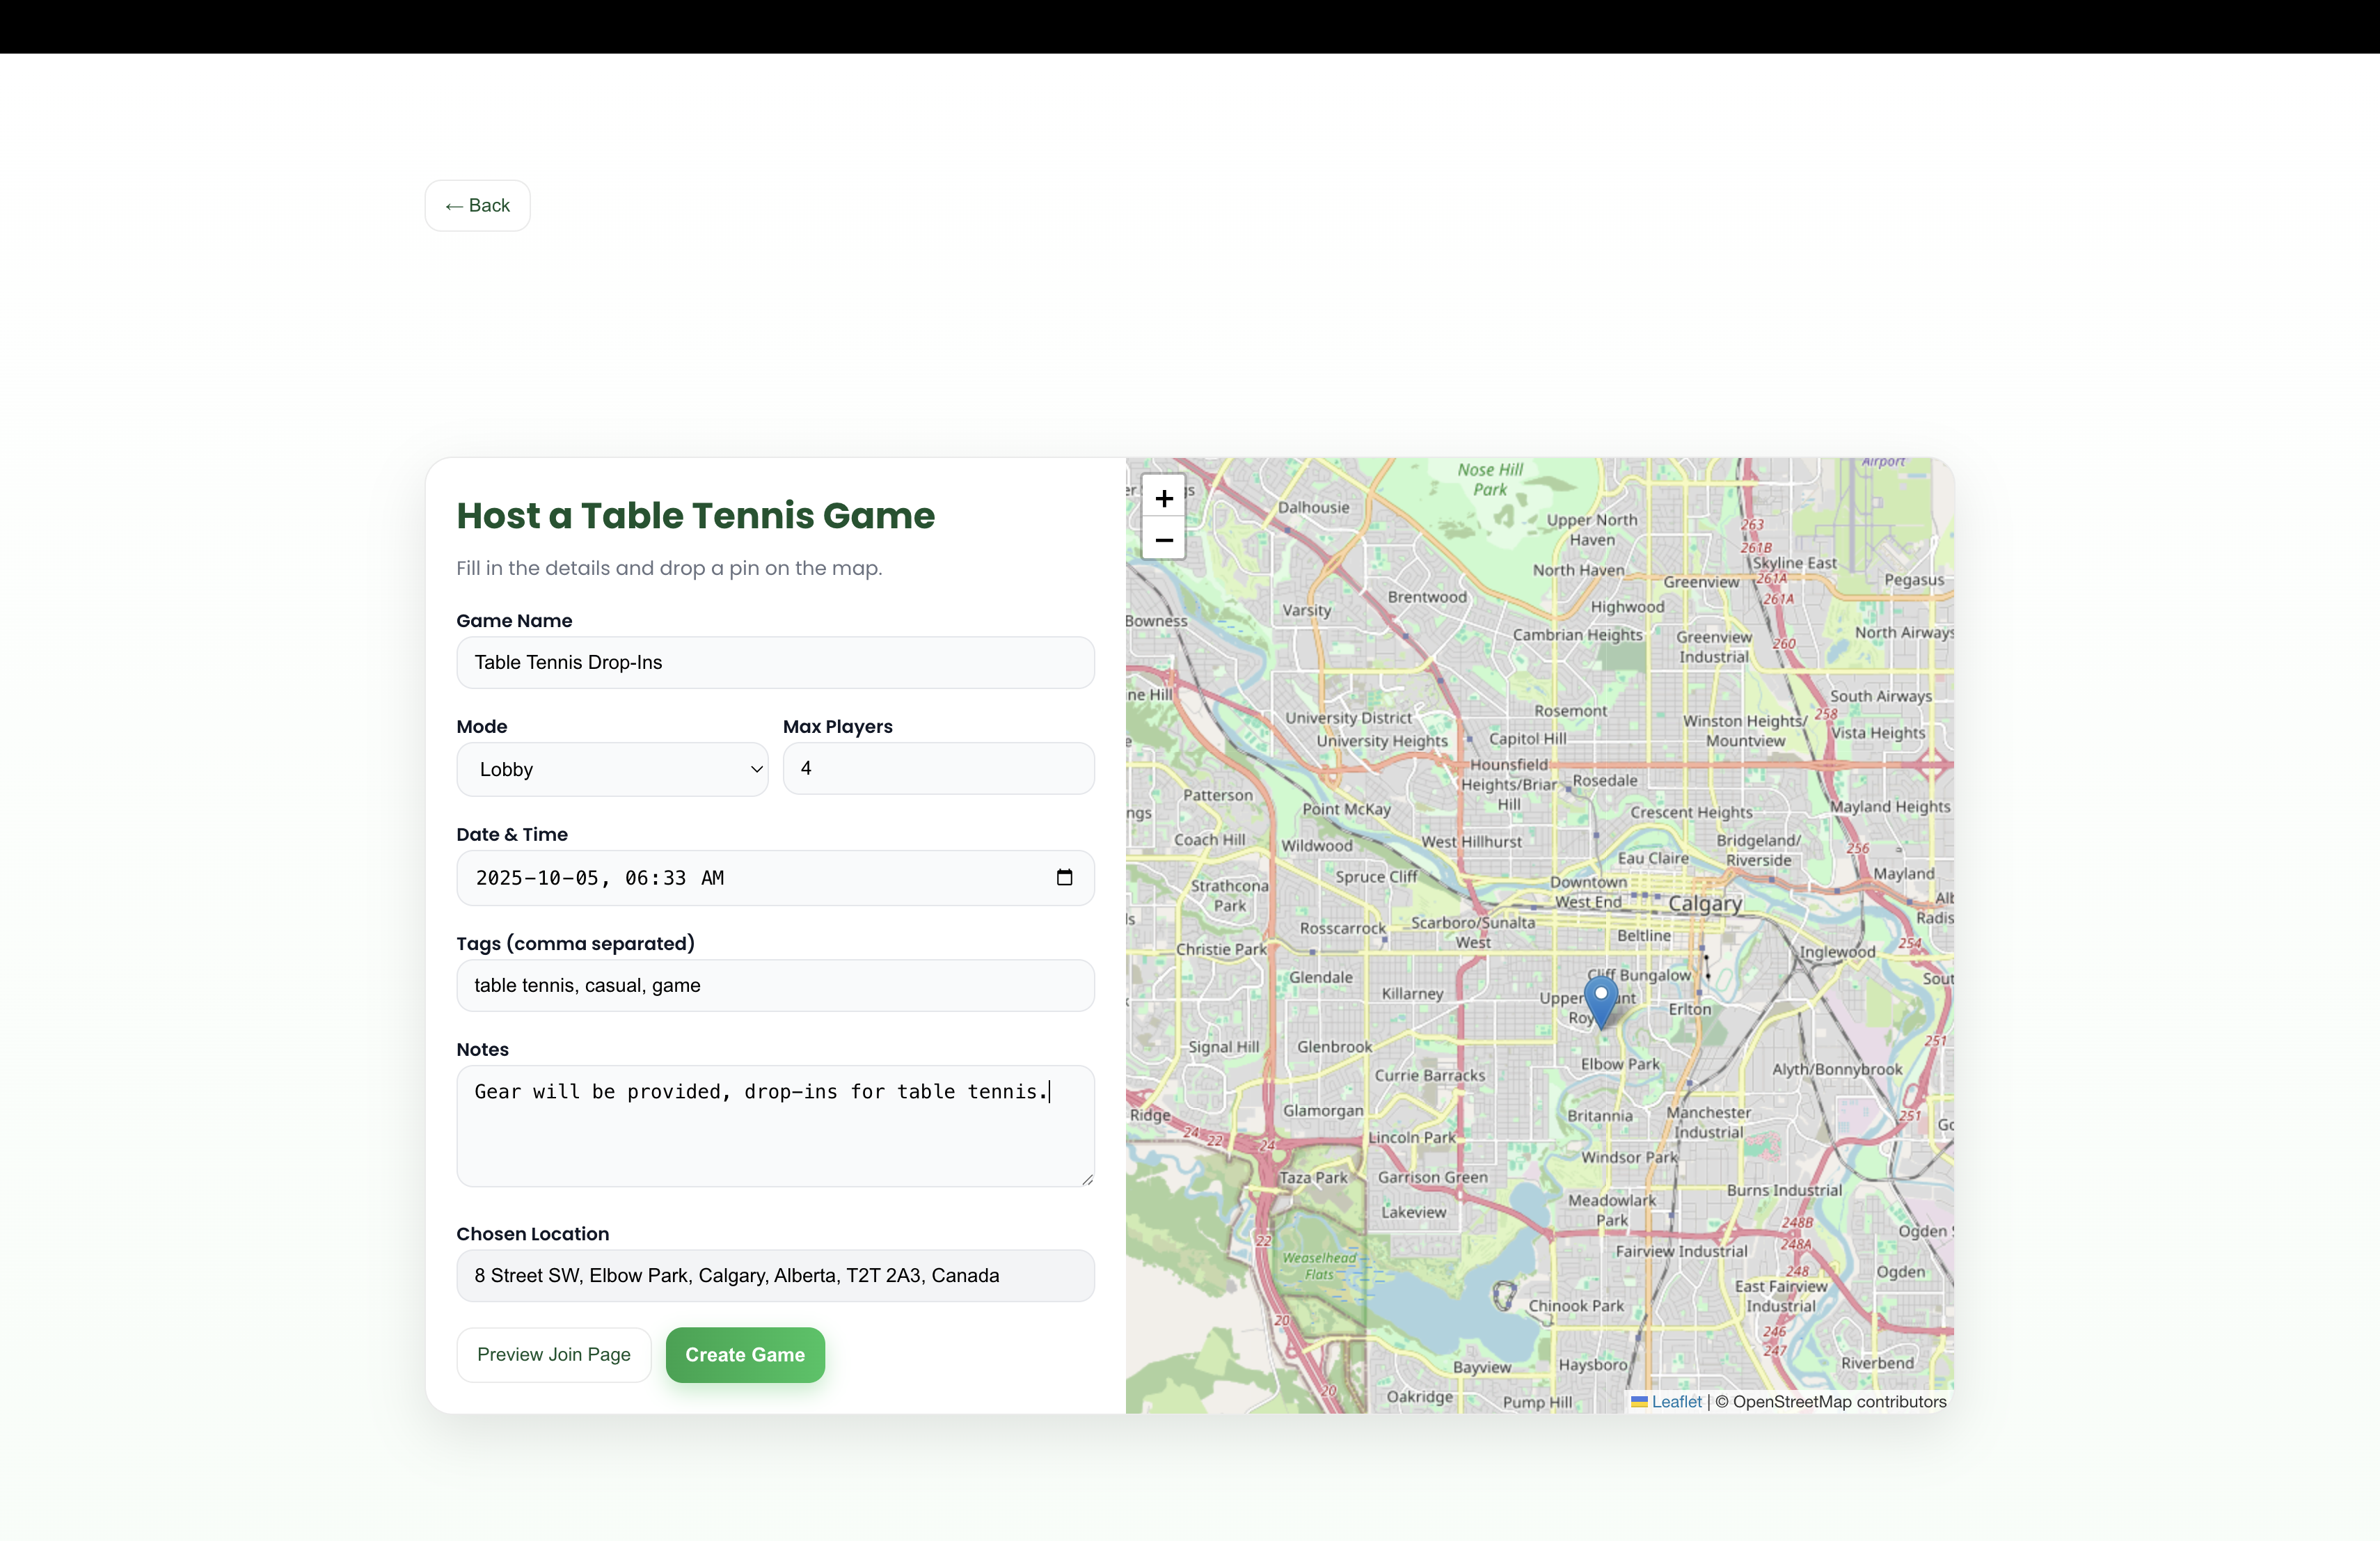Go back with the Back button
Viewport: 2380px width, 1541px height.
[x=477, y=205]
